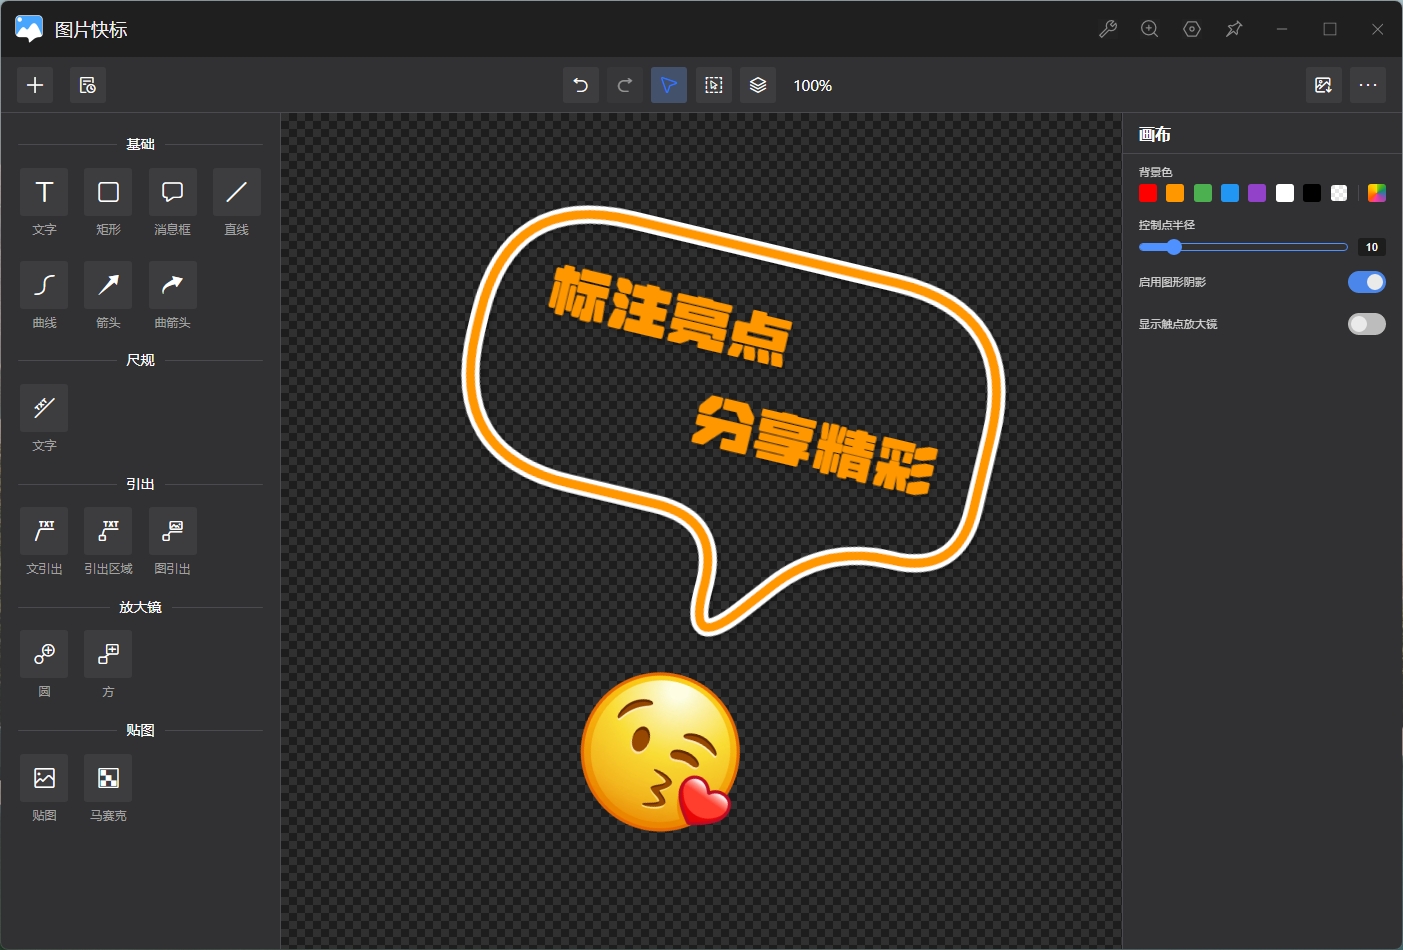Set background color to red
Viewport: 1403px width, 950px height.
1148,193
